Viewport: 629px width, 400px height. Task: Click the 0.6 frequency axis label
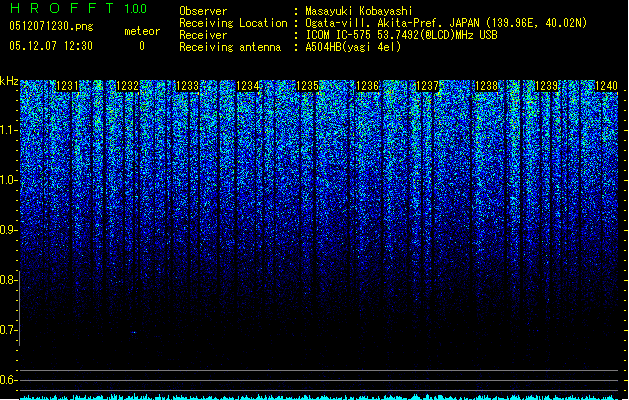9,380
